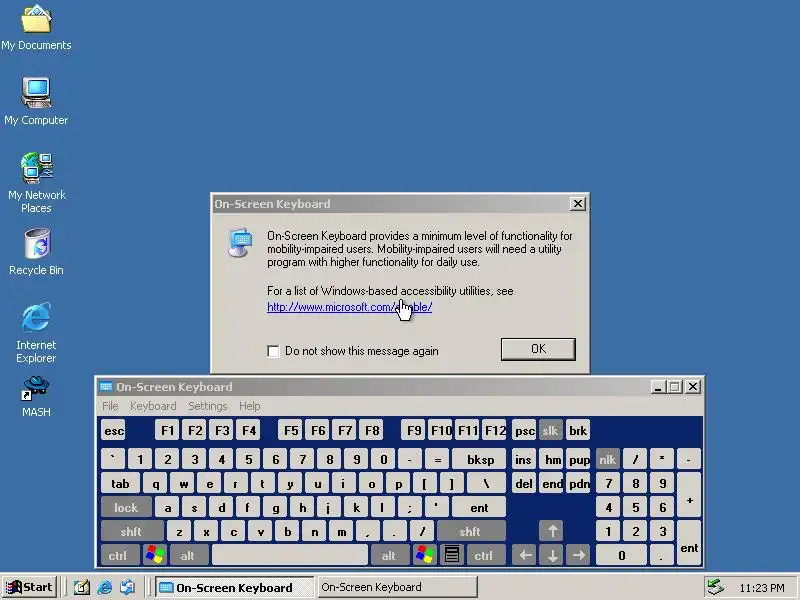Click Outlook Express quick launch icon
Viewport: 800px width, 600px height.
(128, 587)
